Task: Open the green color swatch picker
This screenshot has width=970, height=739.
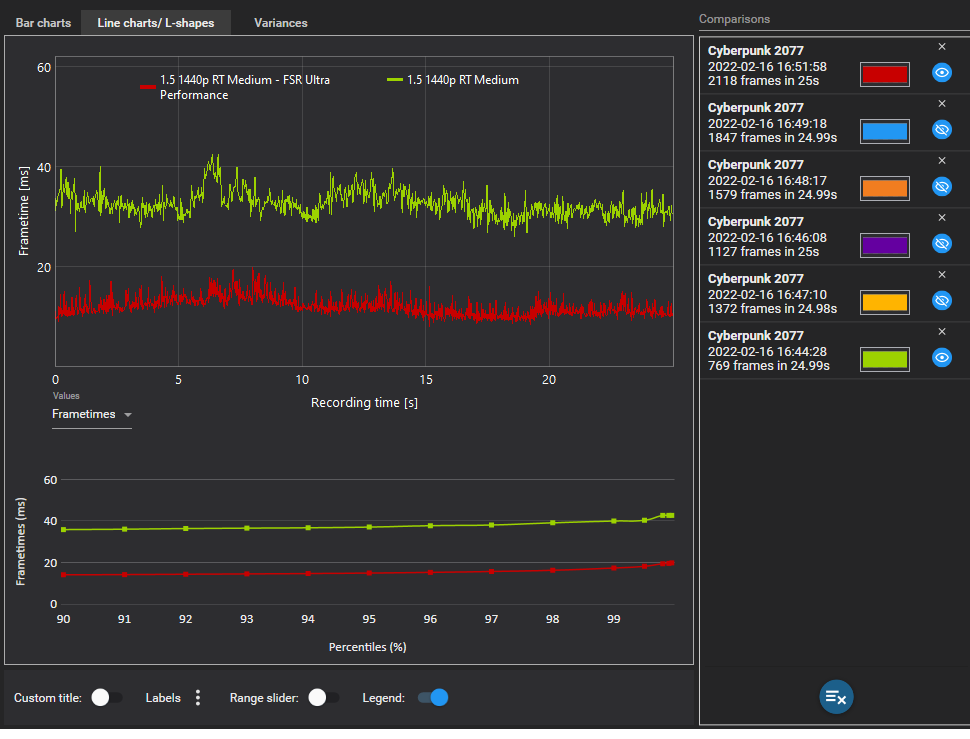Action: tap(885, 359)
